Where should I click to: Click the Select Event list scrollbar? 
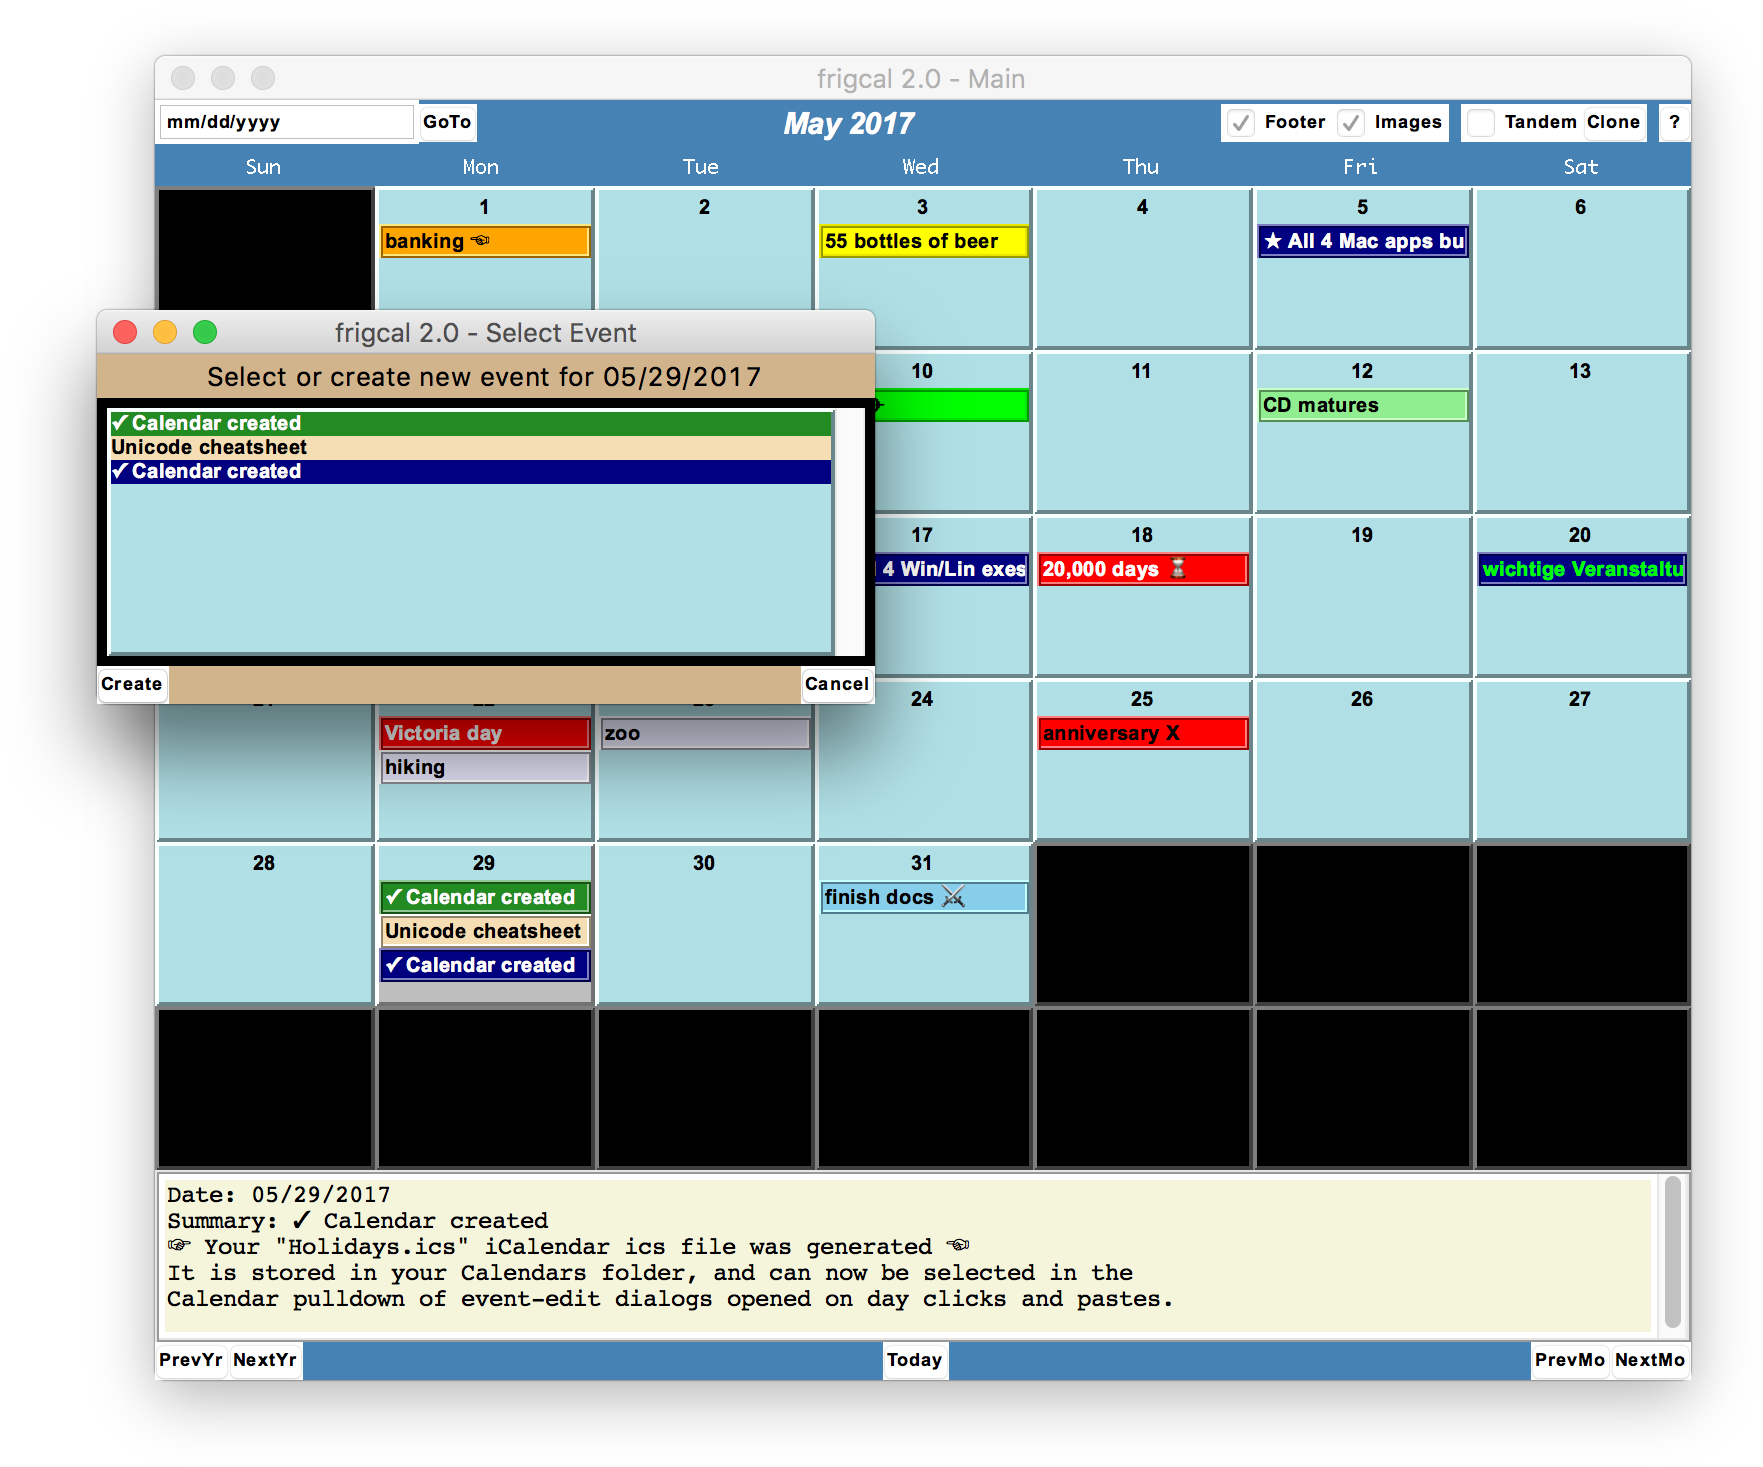[850, 531]
